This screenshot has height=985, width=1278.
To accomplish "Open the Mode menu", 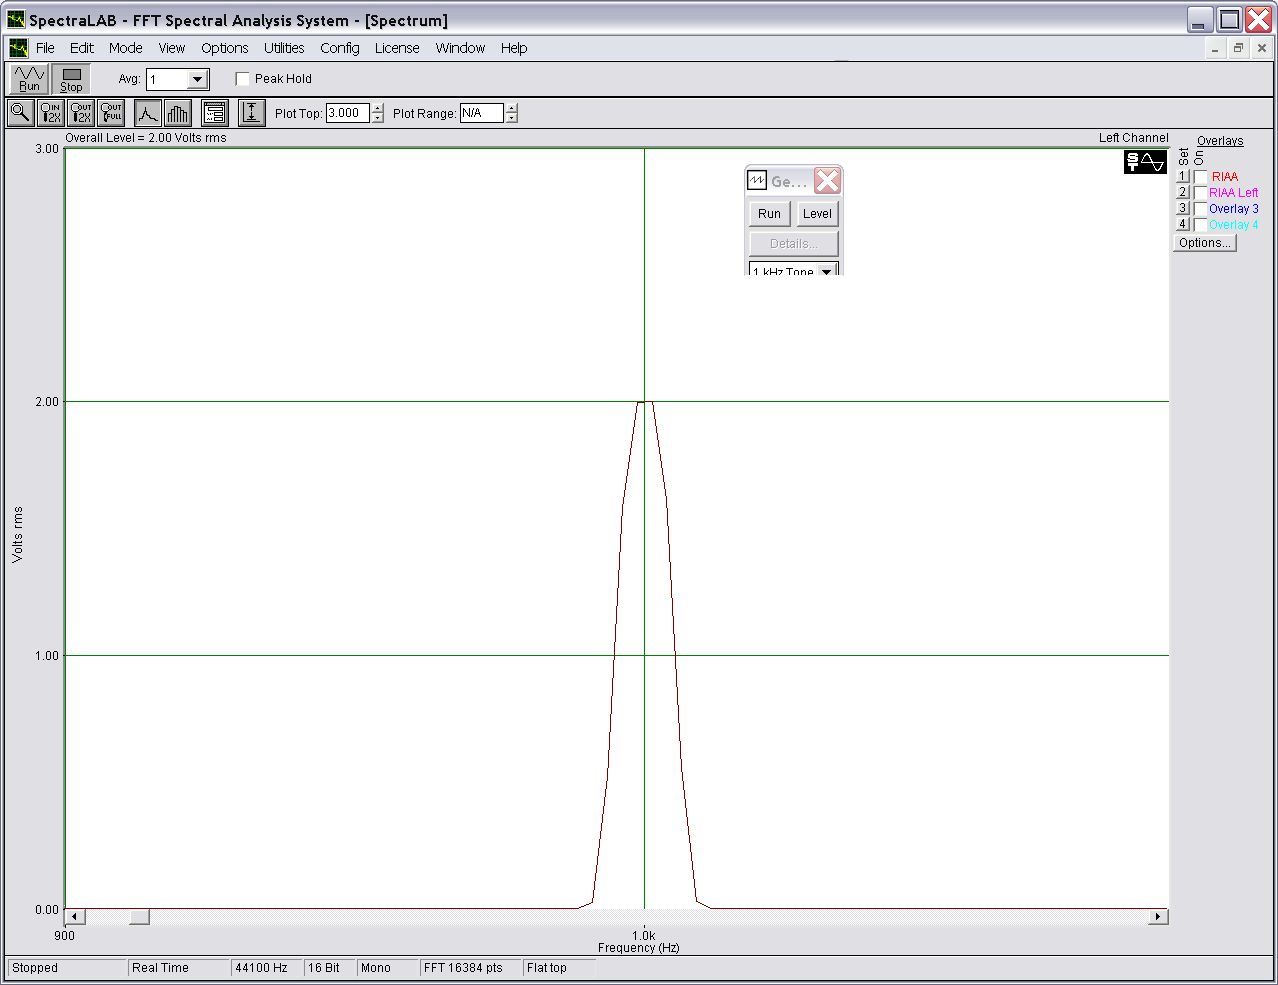I will point(126,48).
